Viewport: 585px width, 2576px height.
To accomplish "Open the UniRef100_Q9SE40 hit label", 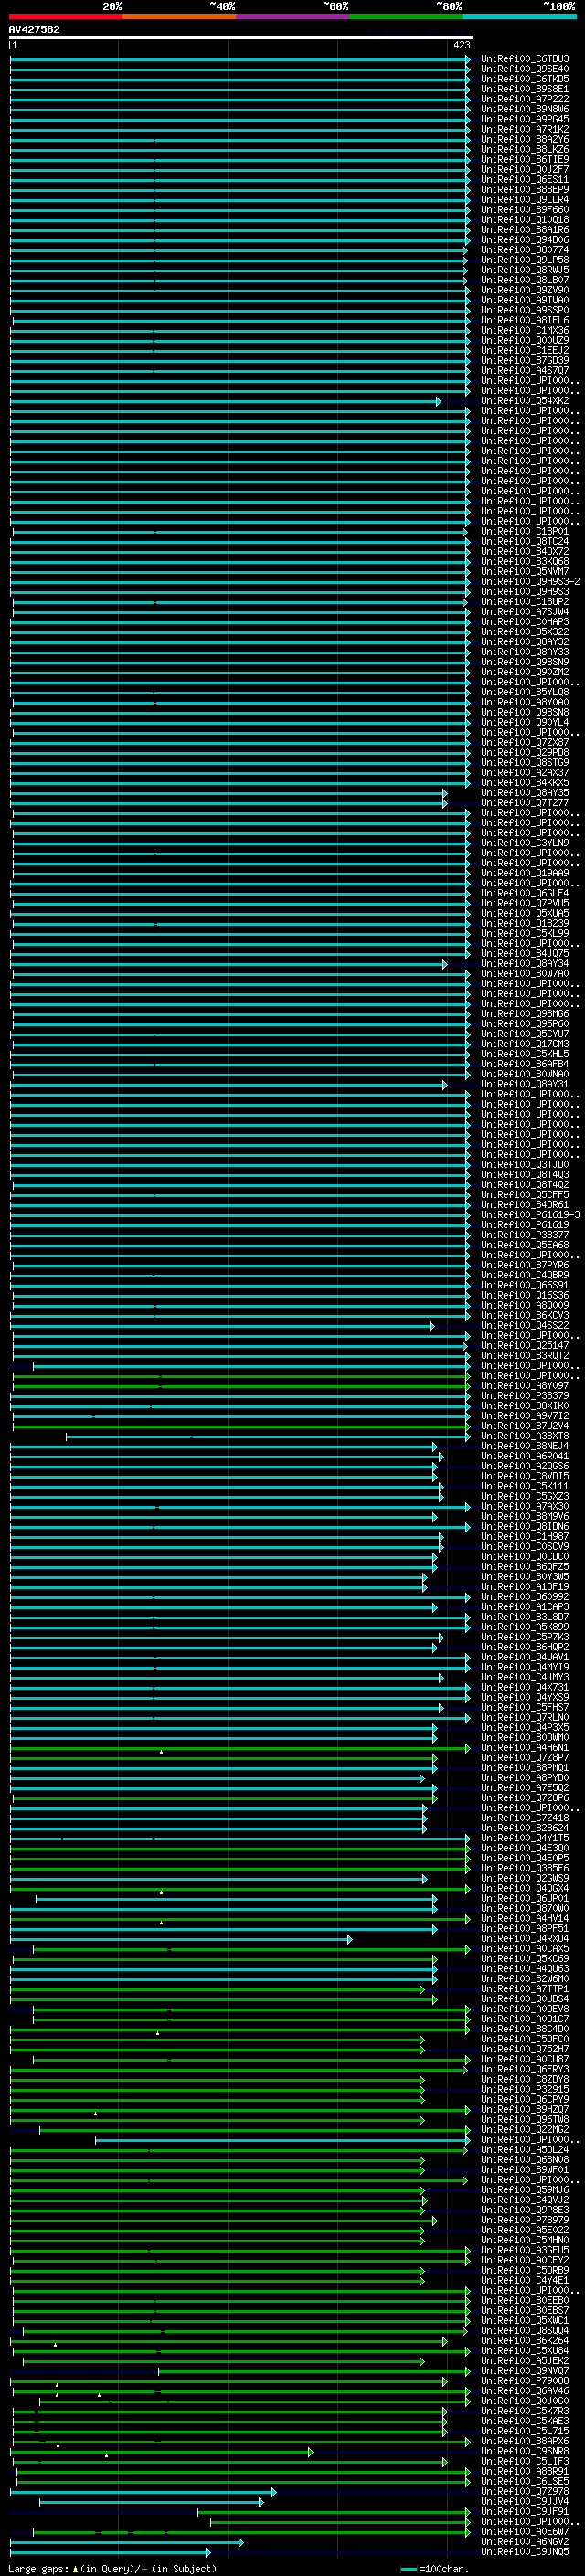I will pyautogui.click(x=525, y=69).
